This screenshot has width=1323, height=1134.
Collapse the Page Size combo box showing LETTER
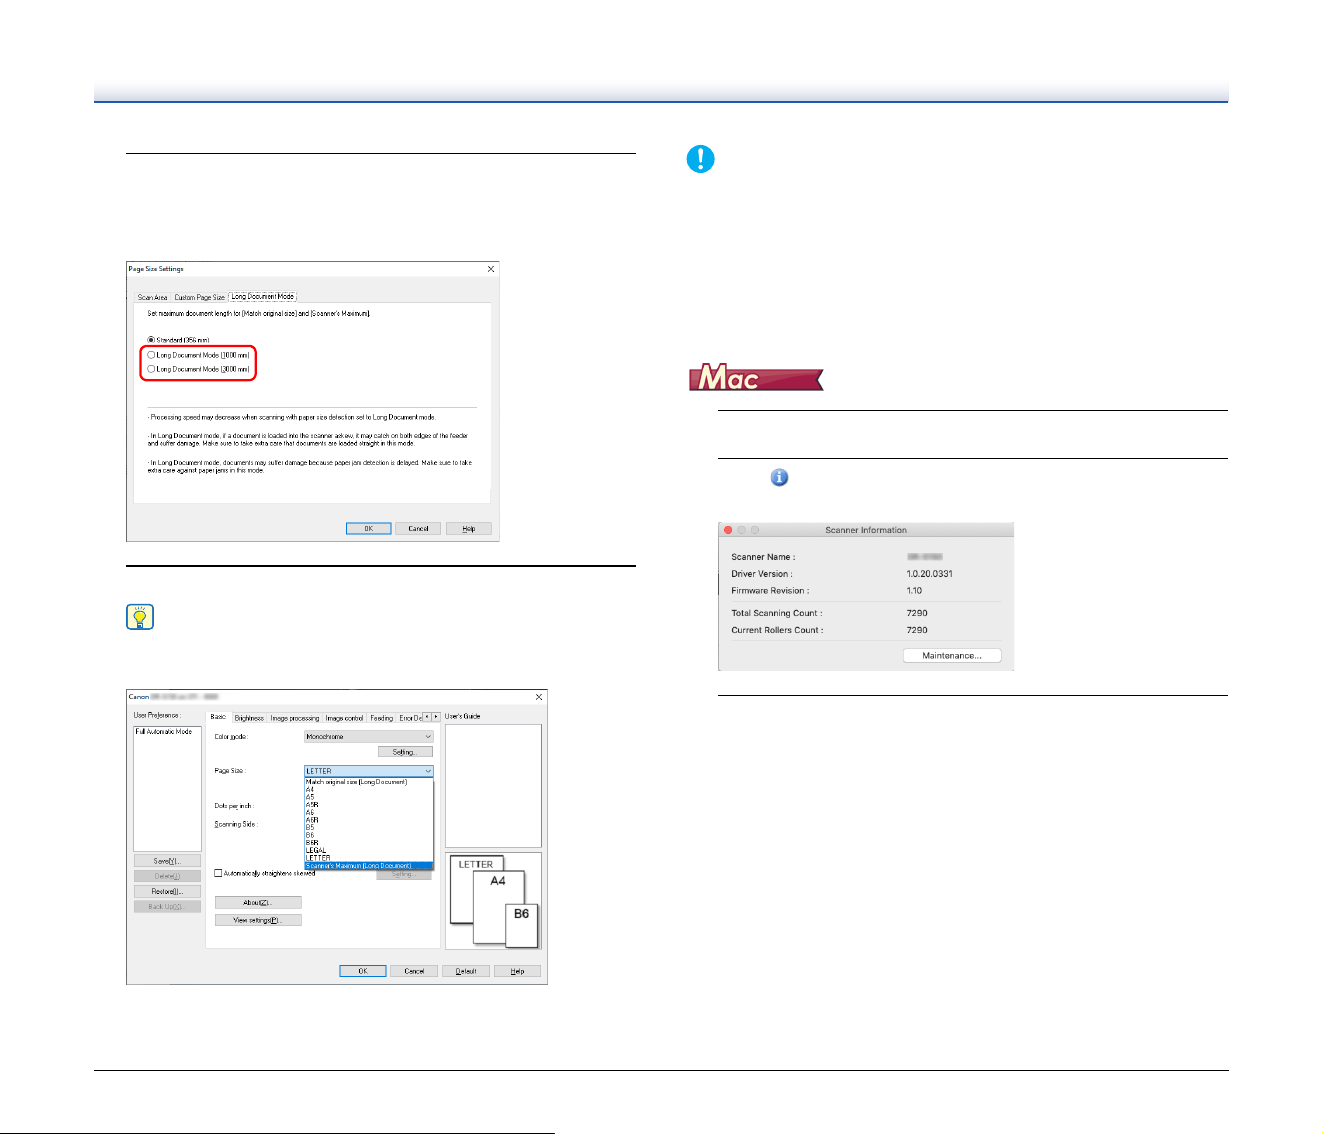tap(369, 771)
